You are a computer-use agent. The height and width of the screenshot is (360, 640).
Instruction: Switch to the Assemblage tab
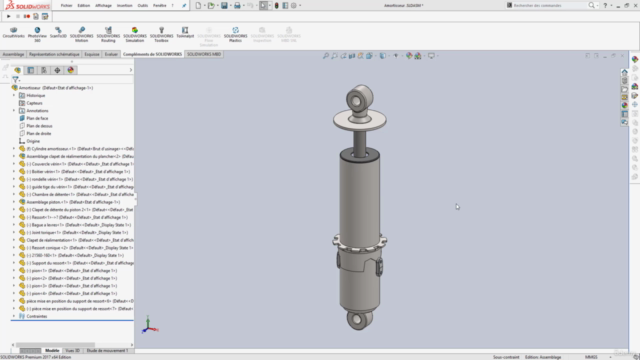(13, 54)
